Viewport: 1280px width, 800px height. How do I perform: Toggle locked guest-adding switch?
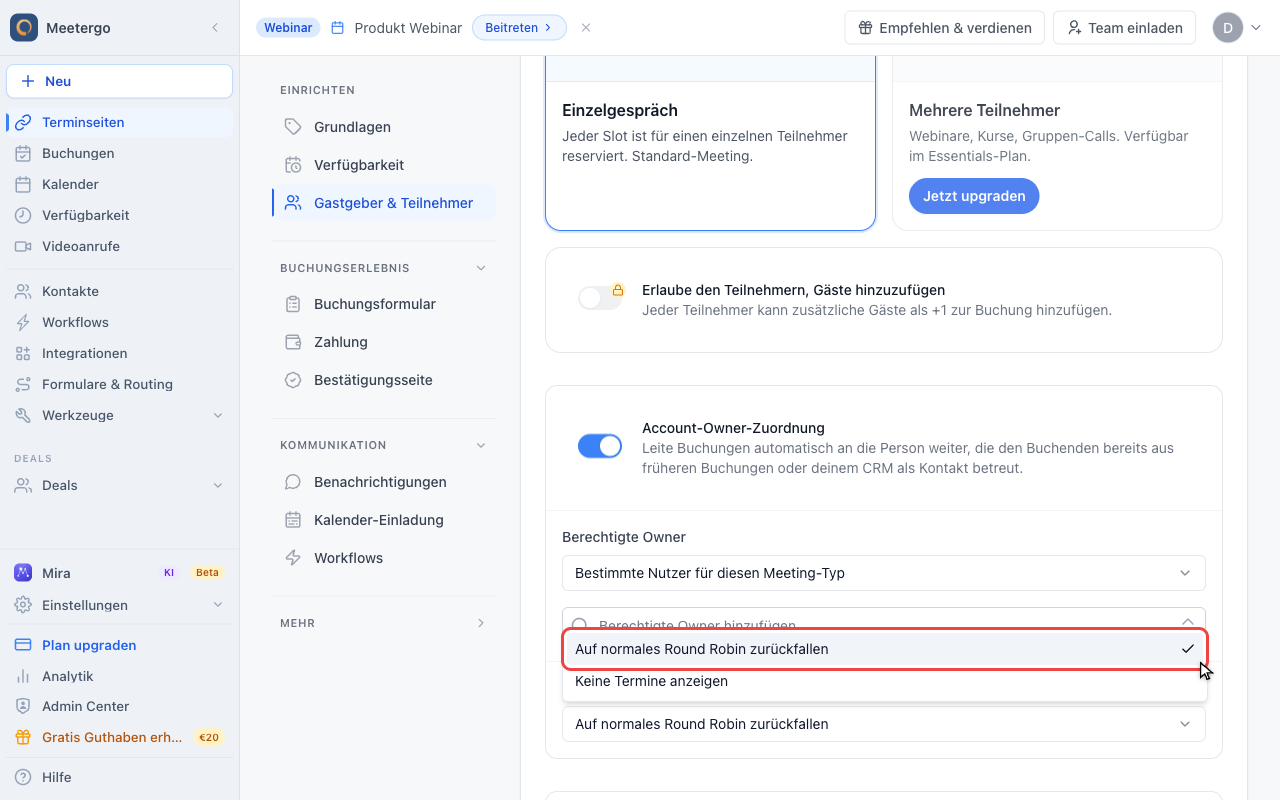[x=600, y=298]
